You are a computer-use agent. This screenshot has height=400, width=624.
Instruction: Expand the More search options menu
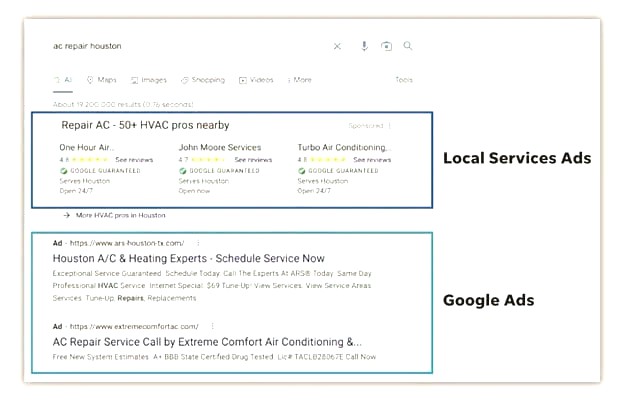[299, 80]
